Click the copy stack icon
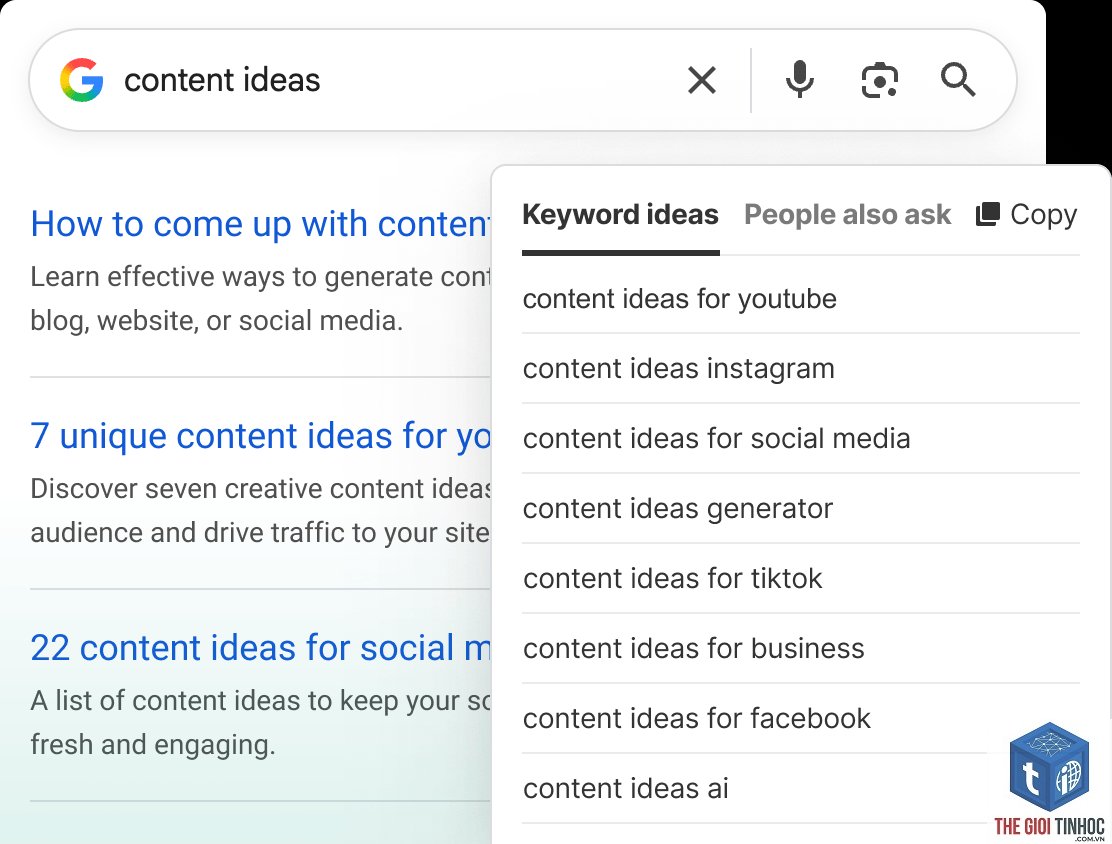Viewport: 1112px width, 844px height. pyautogui.click(x=988, y=214)
